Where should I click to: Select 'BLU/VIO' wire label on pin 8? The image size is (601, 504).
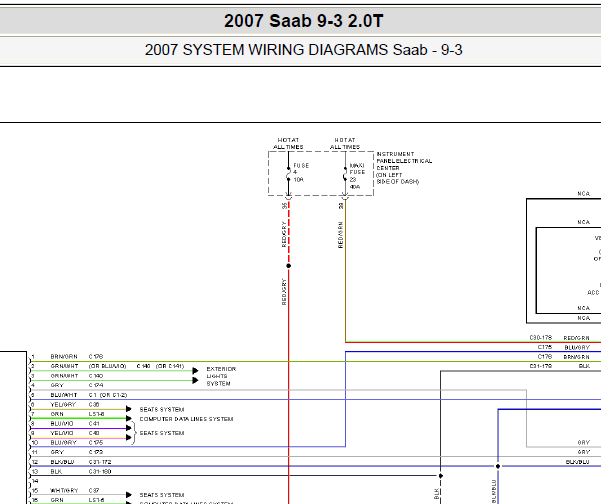(x=62, y=424)
